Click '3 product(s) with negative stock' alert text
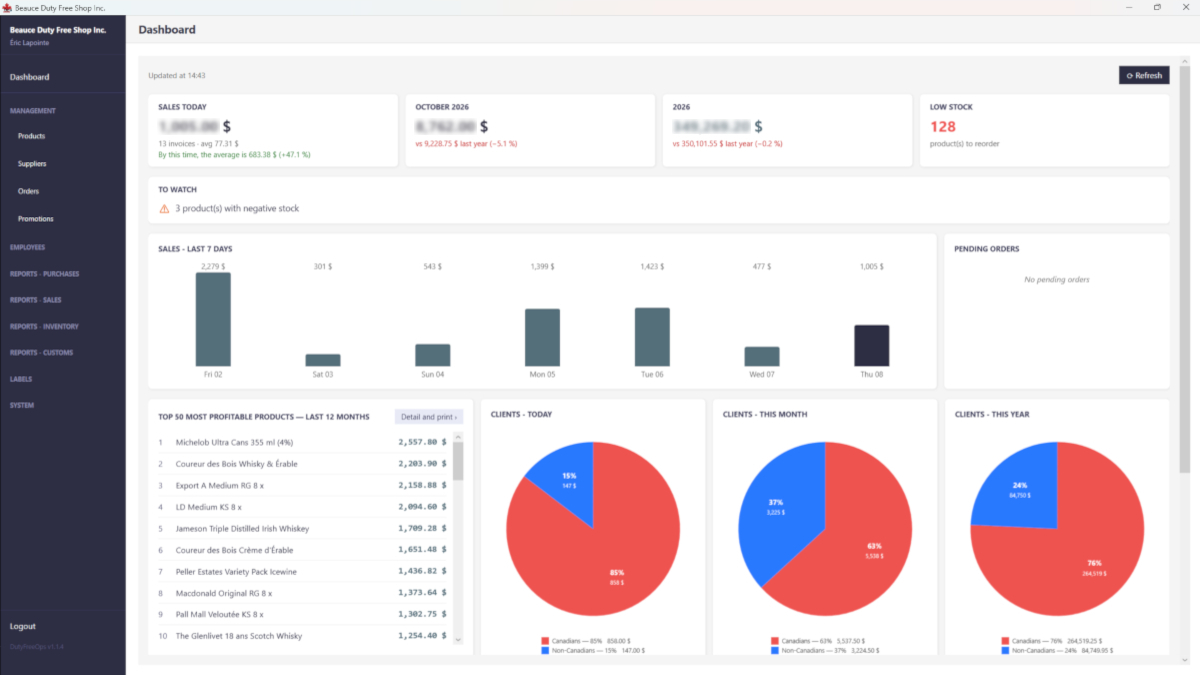 (x=237, y=209)
